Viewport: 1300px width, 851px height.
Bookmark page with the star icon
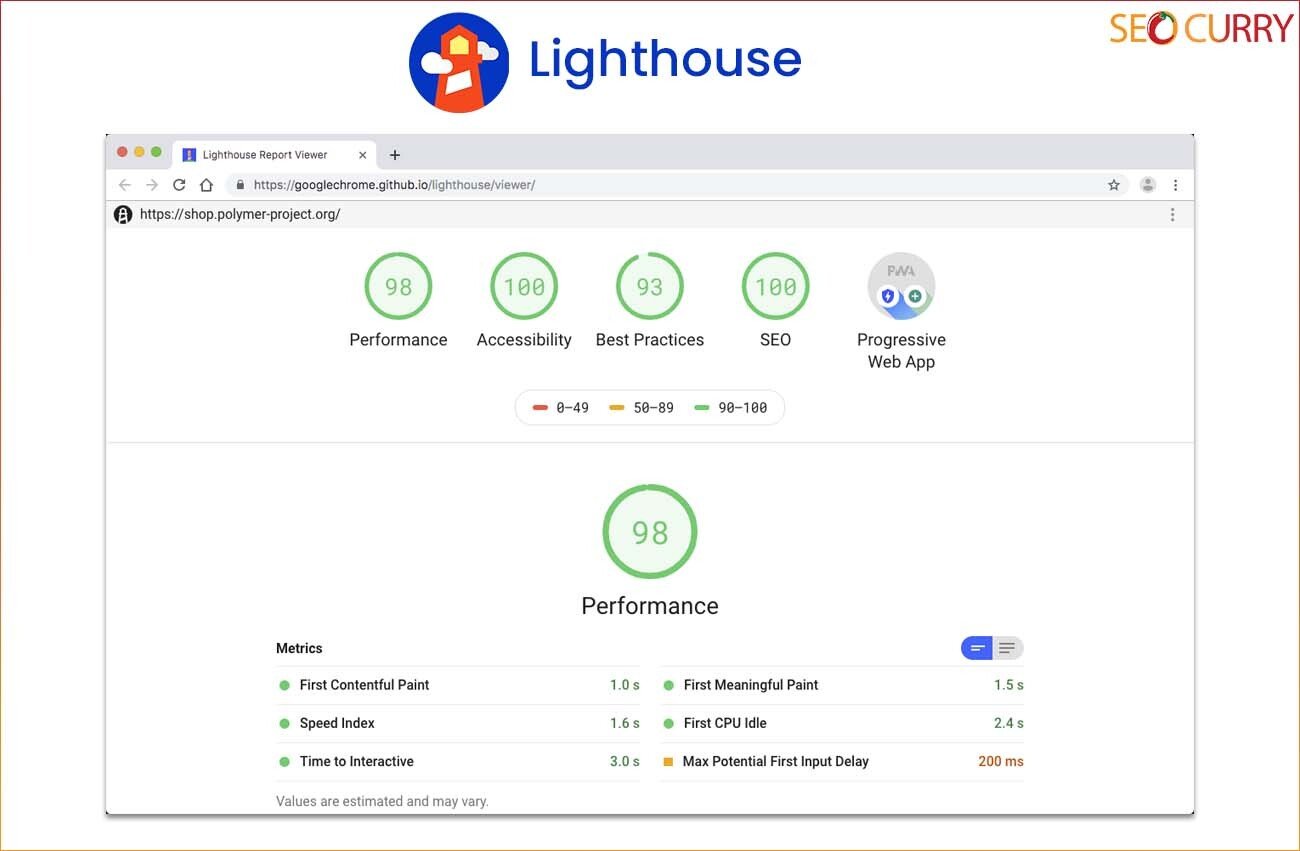pos(1114,185)
